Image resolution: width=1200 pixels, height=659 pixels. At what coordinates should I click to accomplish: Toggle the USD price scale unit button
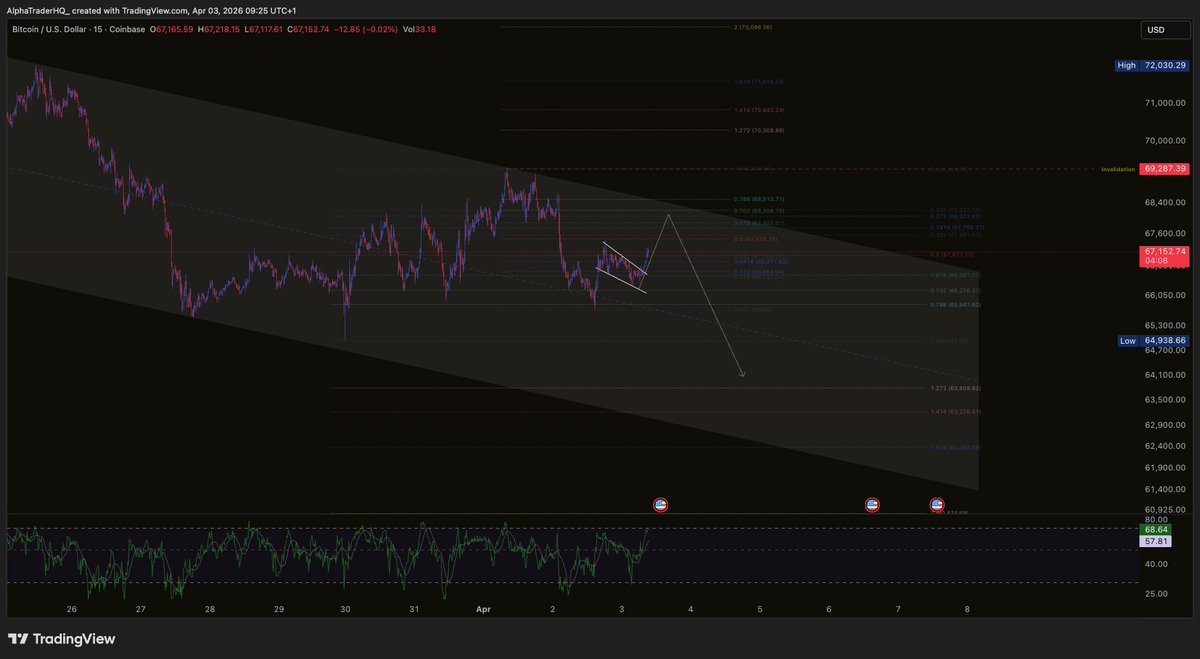point(1165,30)
